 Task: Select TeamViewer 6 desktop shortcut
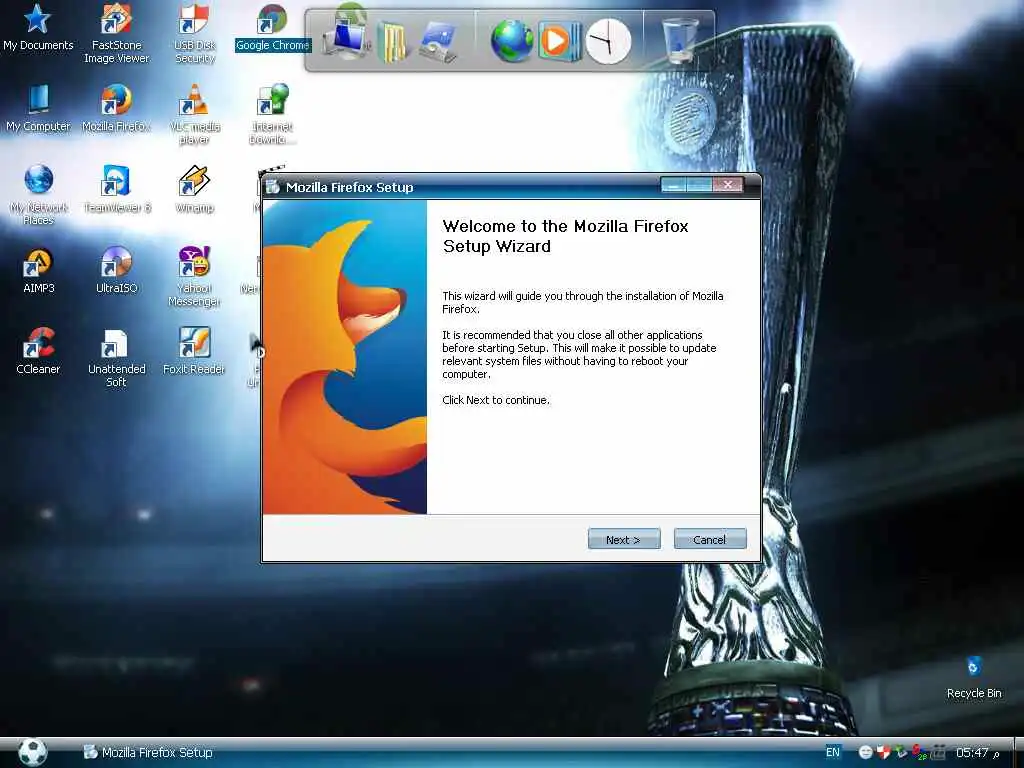tap(116, 189)
